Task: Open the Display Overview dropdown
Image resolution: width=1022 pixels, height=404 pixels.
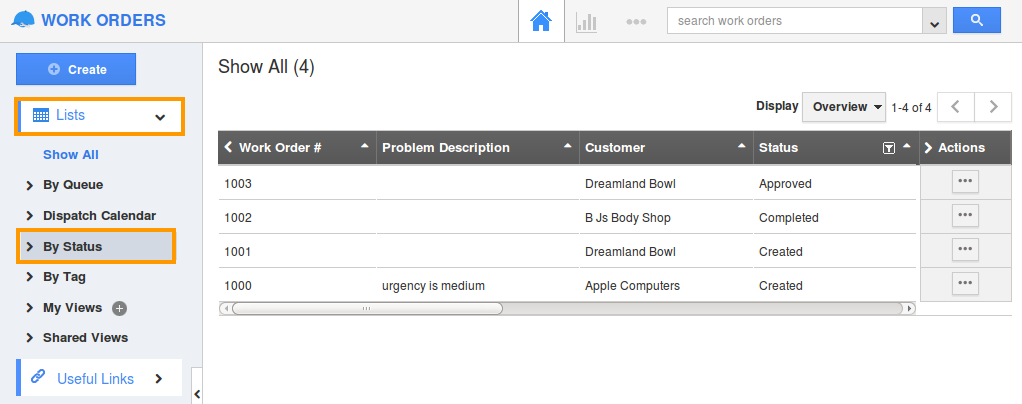Action: point(843,107)
